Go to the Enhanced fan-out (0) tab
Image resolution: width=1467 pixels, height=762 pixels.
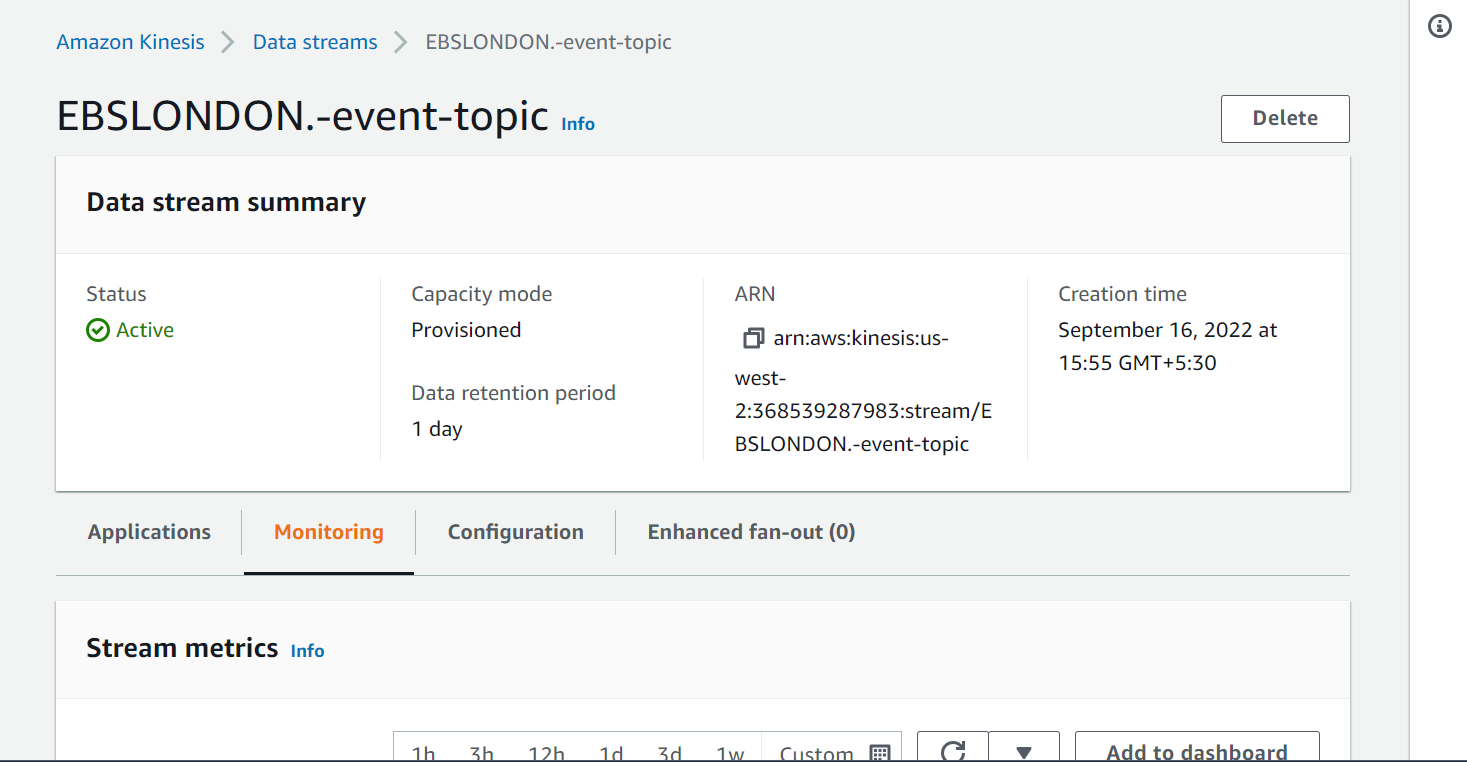[x=751, y=532]
